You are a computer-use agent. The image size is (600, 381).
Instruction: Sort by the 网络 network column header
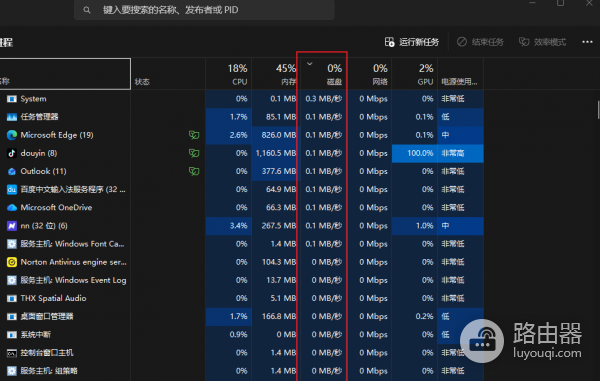(370, 74)
